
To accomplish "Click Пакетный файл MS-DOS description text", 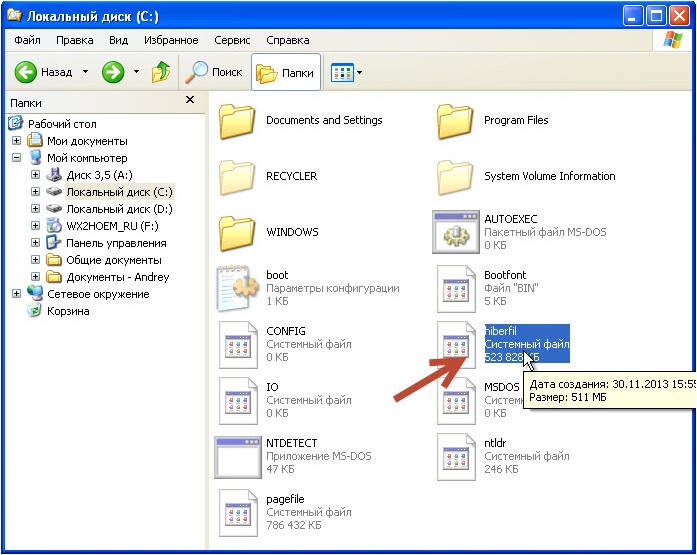I will (x=545, y=232).
